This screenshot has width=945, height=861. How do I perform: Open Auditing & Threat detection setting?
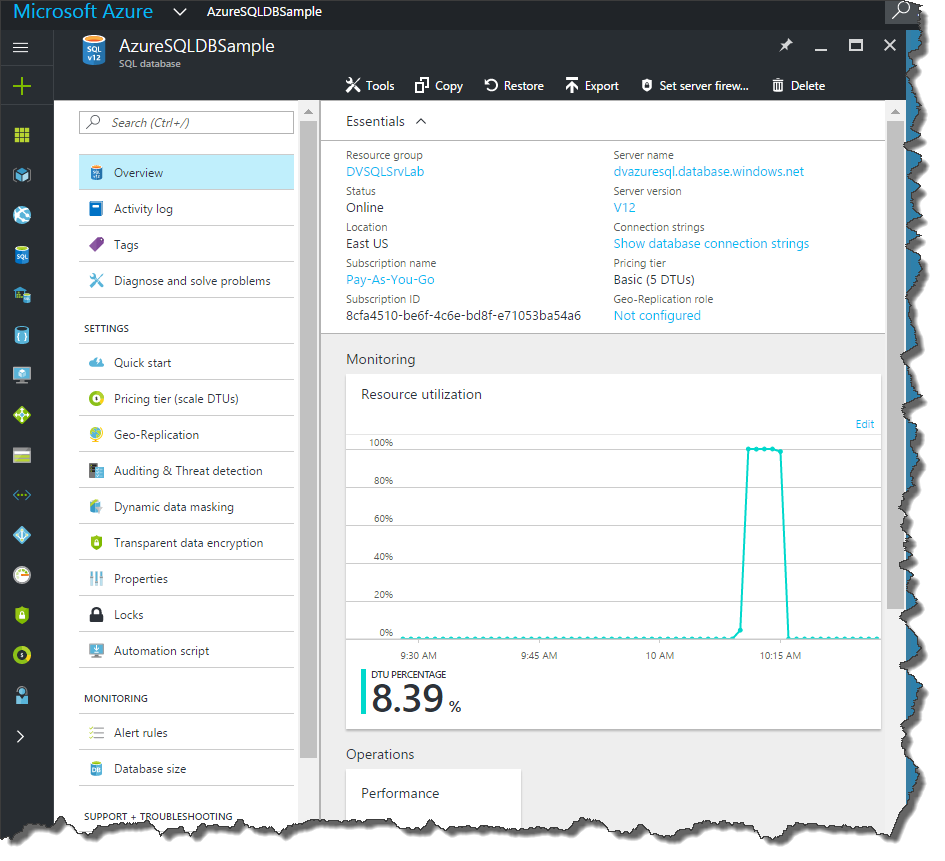tap(186, 471)
